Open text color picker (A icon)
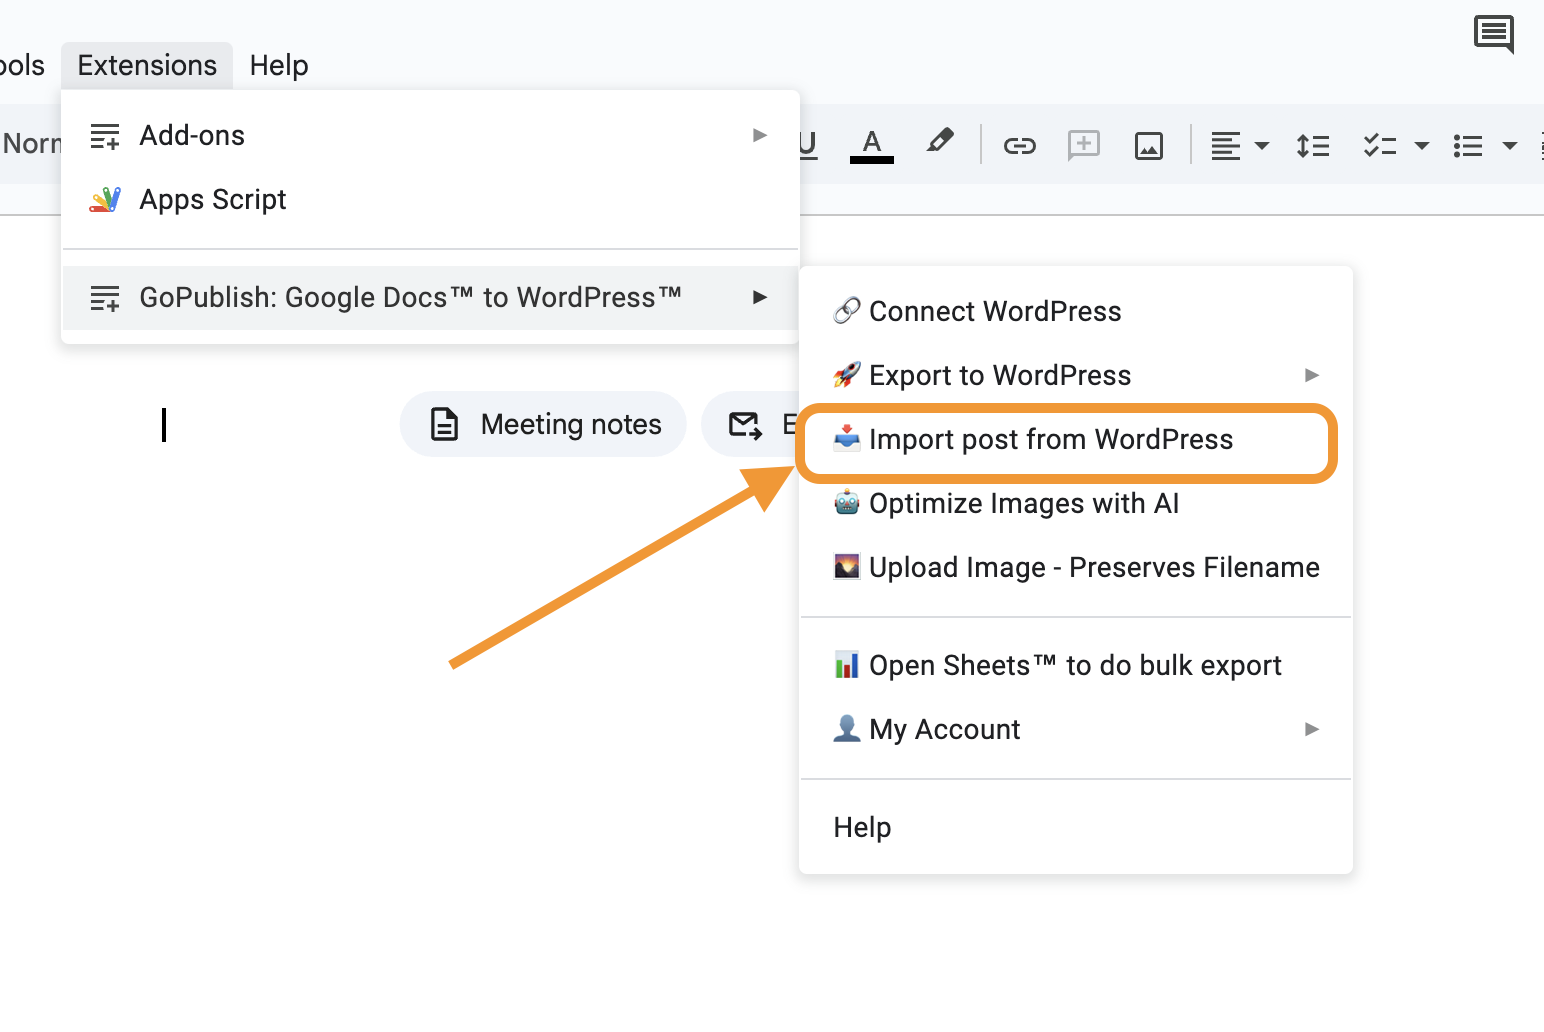This screenshot has height=1032, width=1544. click(x=872, y=146)
